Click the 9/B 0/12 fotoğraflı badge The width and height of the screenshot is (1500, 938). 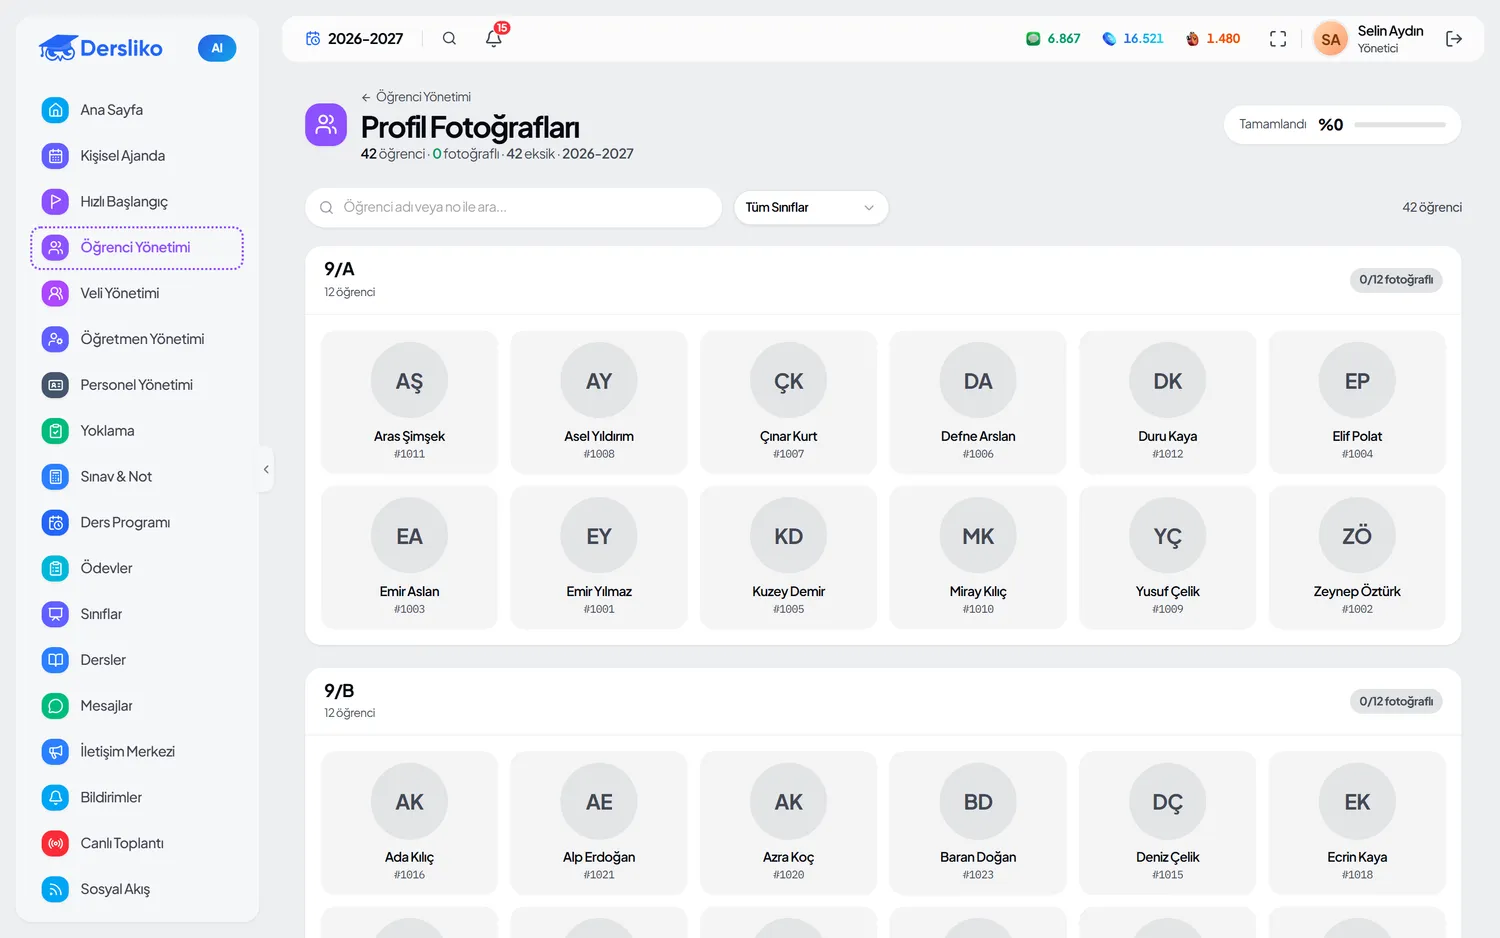click(x=1396, y=701)
